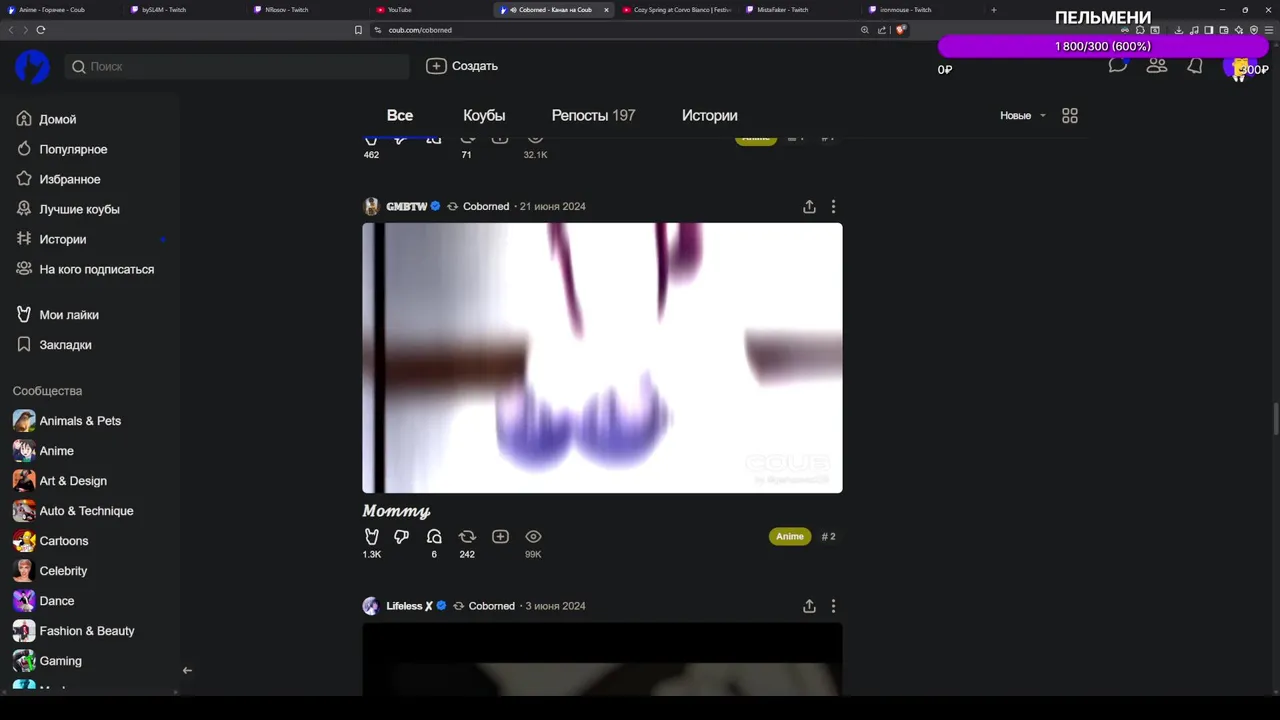Screen dimensions: 1280x720
Task: Bookmark this page in the address bar
Action: tap(358, 30)
